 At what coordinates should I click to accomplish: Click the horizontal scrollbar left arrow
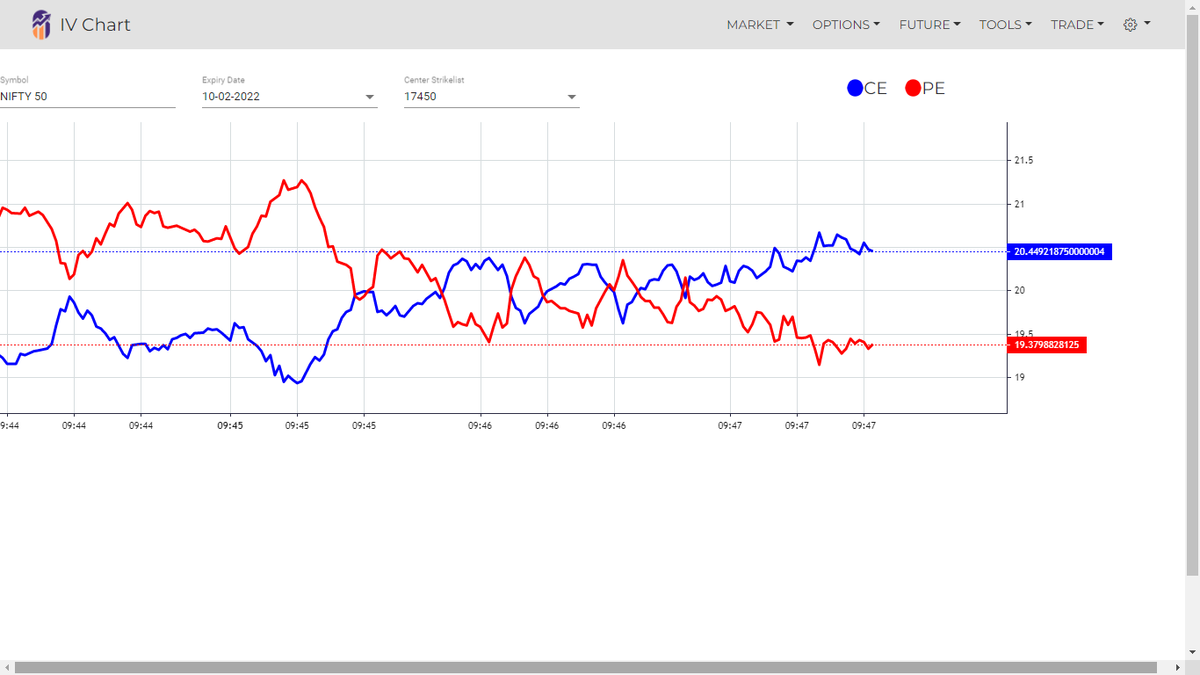coord(6,667)
